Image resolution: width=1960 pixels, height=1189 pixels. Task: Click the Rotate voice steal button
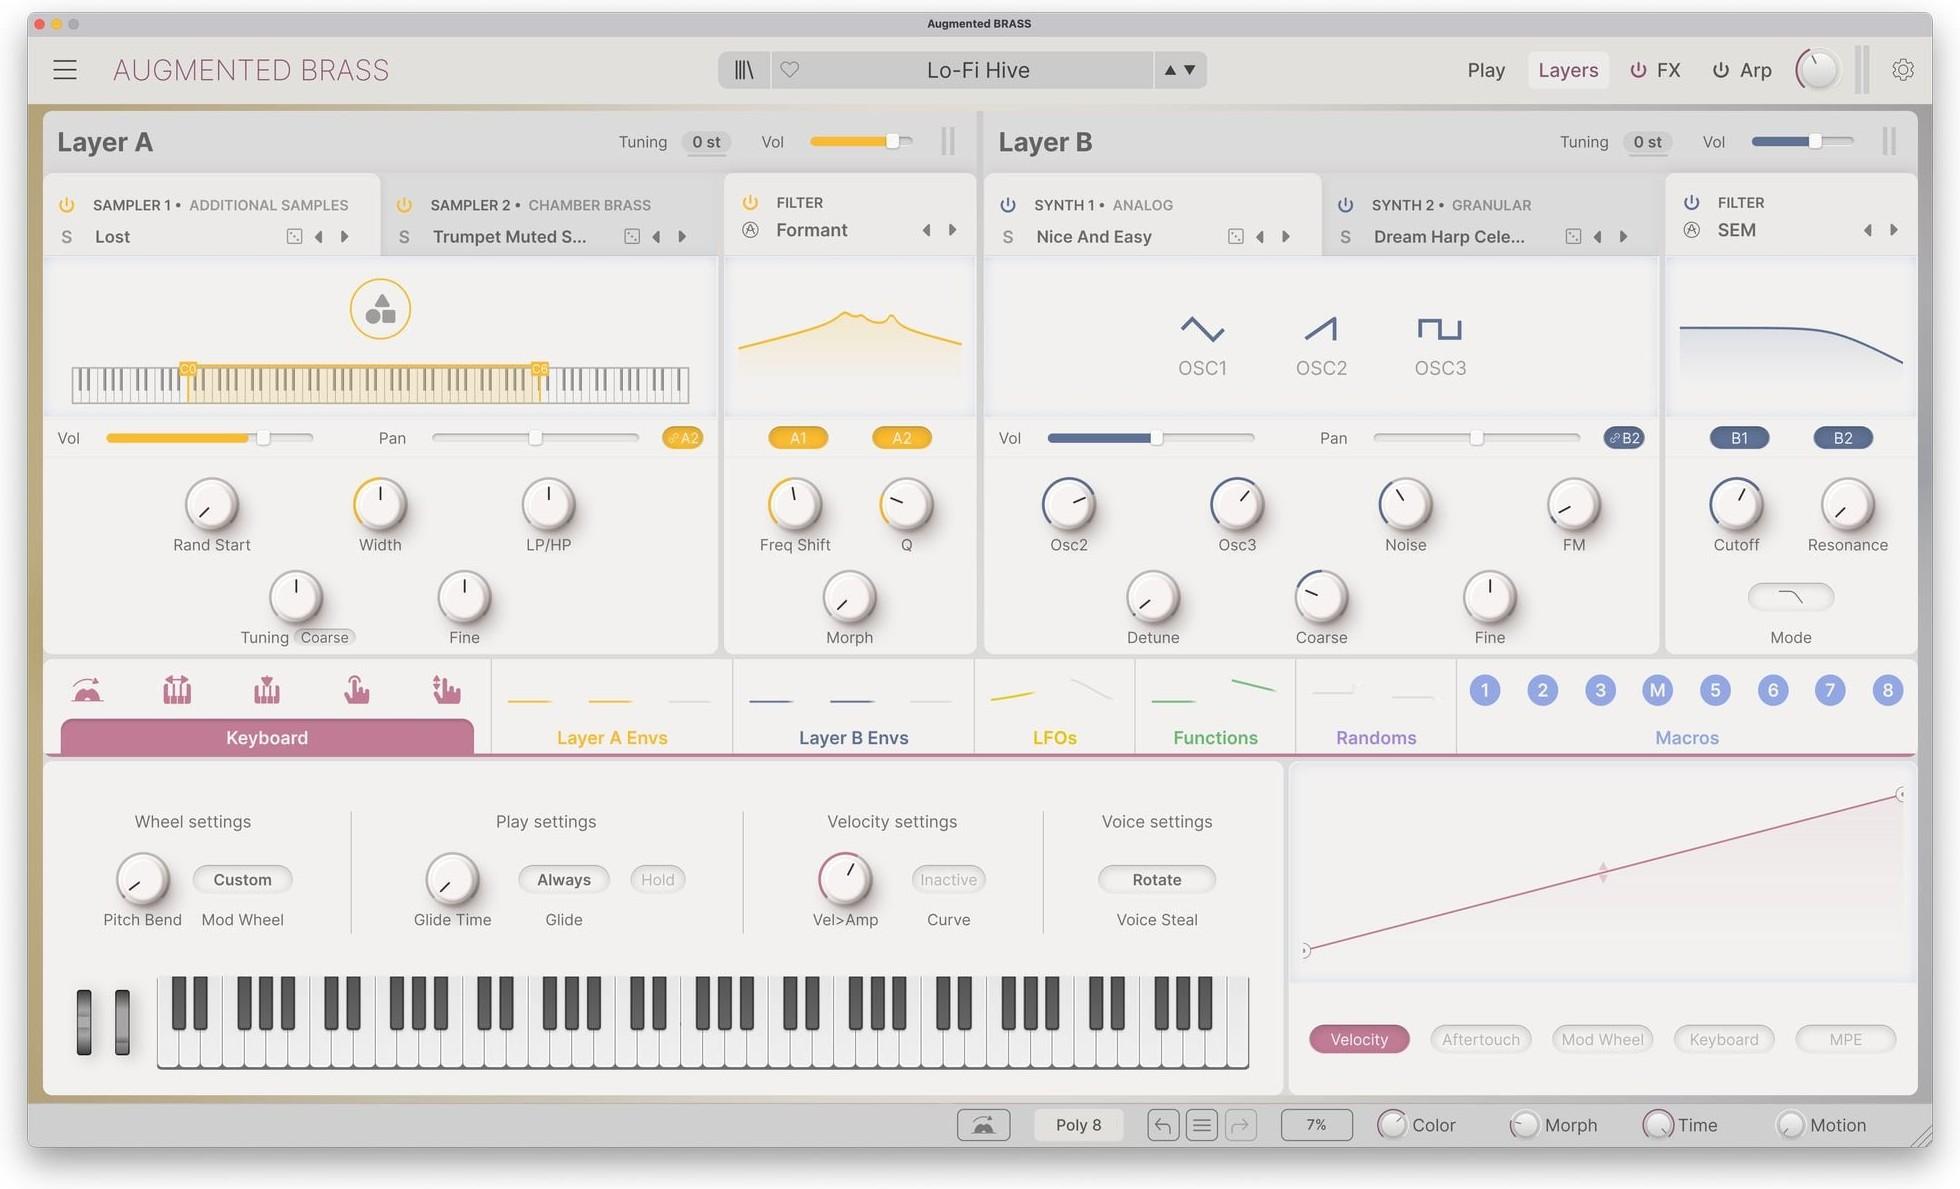point(1156,879)
